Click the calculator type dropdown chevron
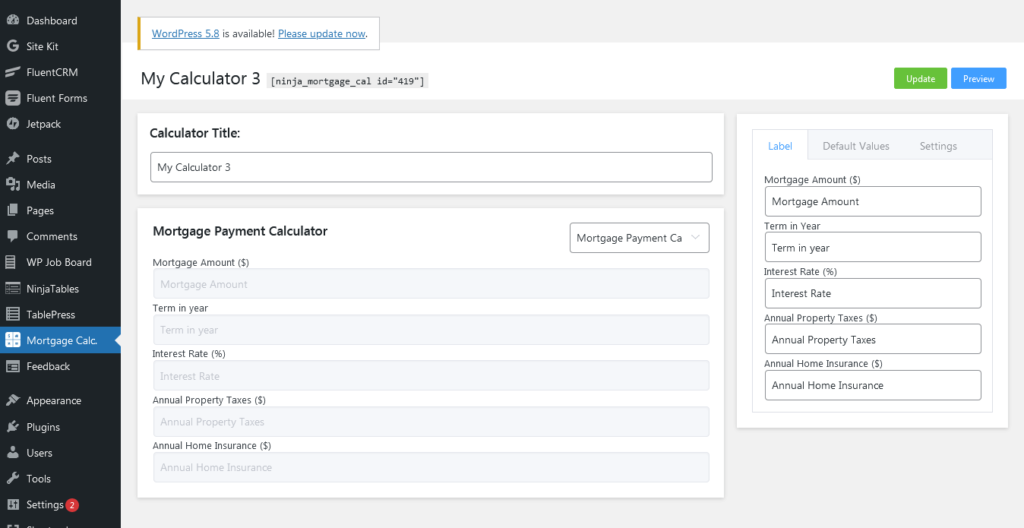The width and height of the screenshot is (1024, 528). tap(695, 237)
